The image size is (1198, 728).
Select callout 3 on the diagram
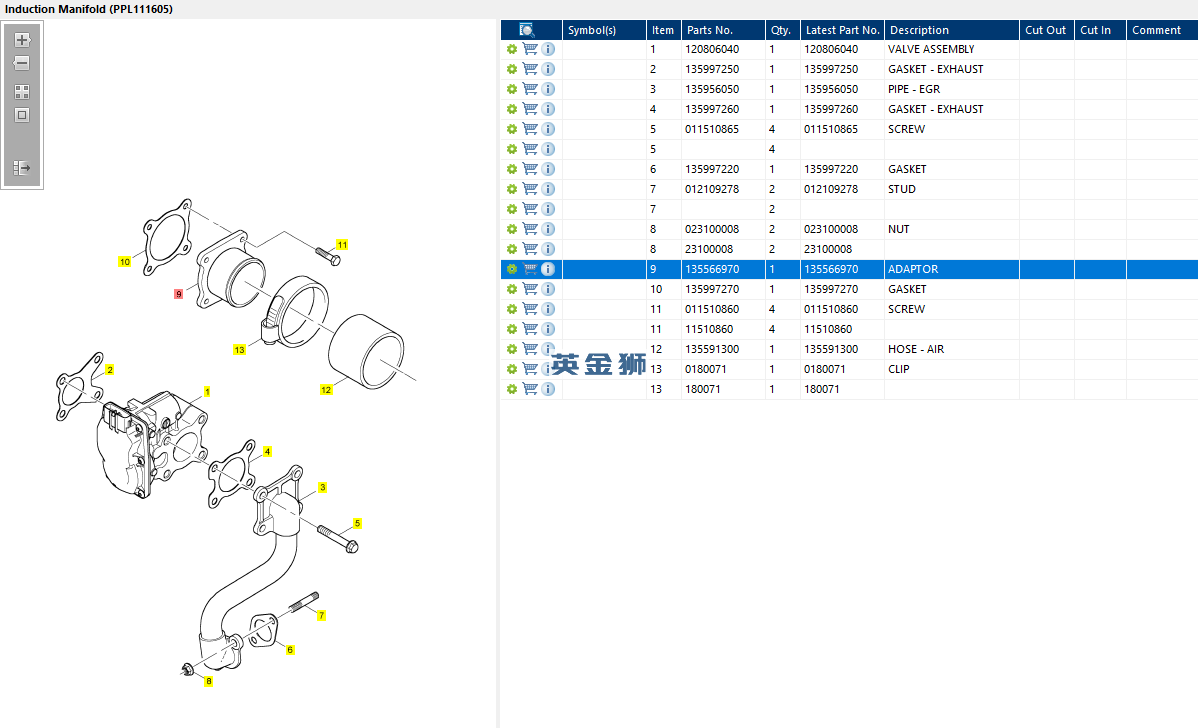(x=322, y=487)
